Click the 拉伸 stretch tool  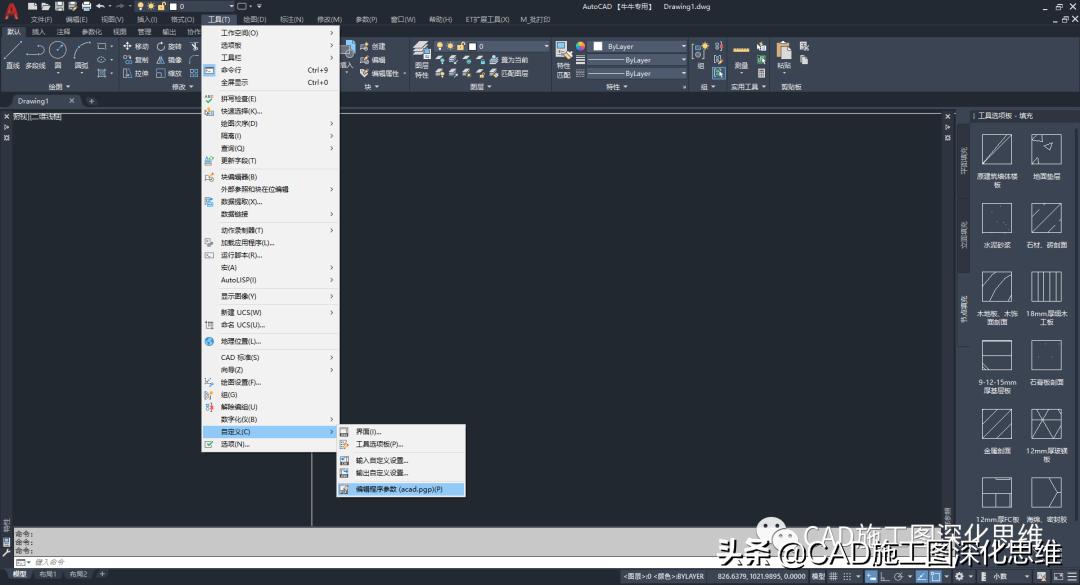(x=136, y=73)
